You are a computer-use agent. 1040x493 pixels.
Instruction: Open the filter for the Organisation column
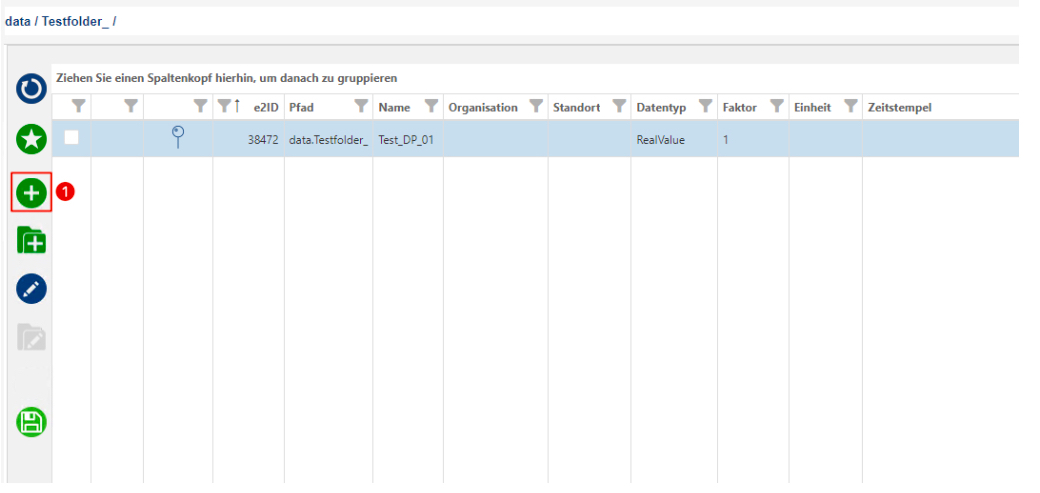(x=536, y=107)
